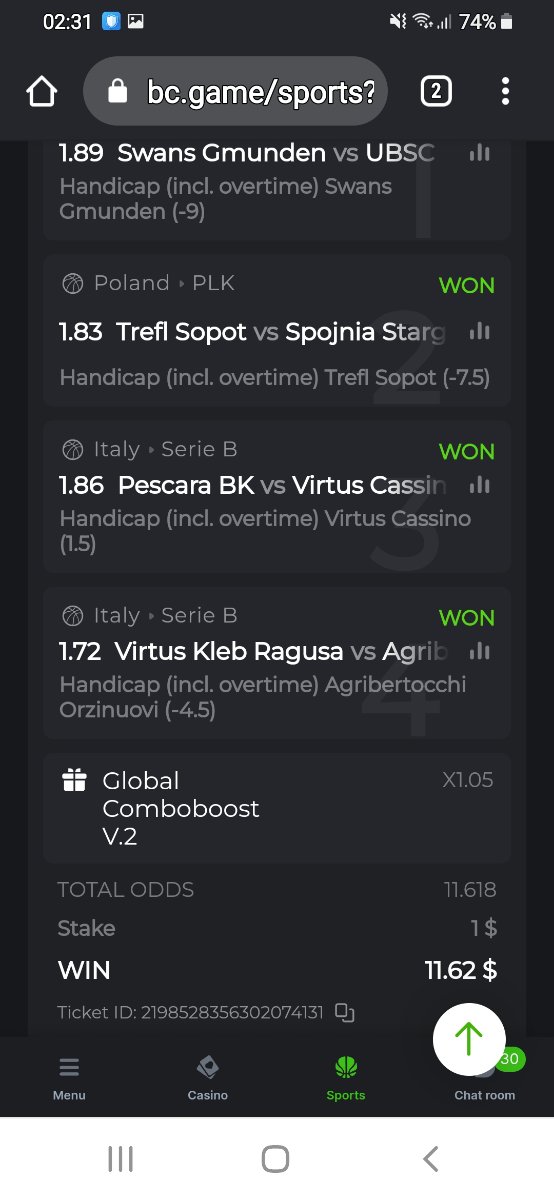Open stats icon for Swans Gmunden match
The width and height of the screenshot is (554, 1200).
480,153
